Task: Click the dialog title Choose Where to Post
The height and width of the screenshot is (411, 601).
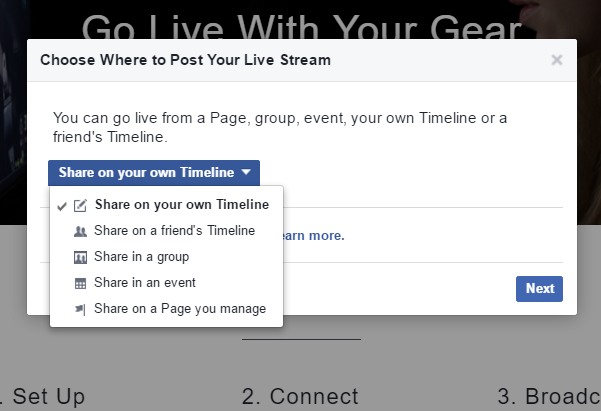Action: coord(186,60)
